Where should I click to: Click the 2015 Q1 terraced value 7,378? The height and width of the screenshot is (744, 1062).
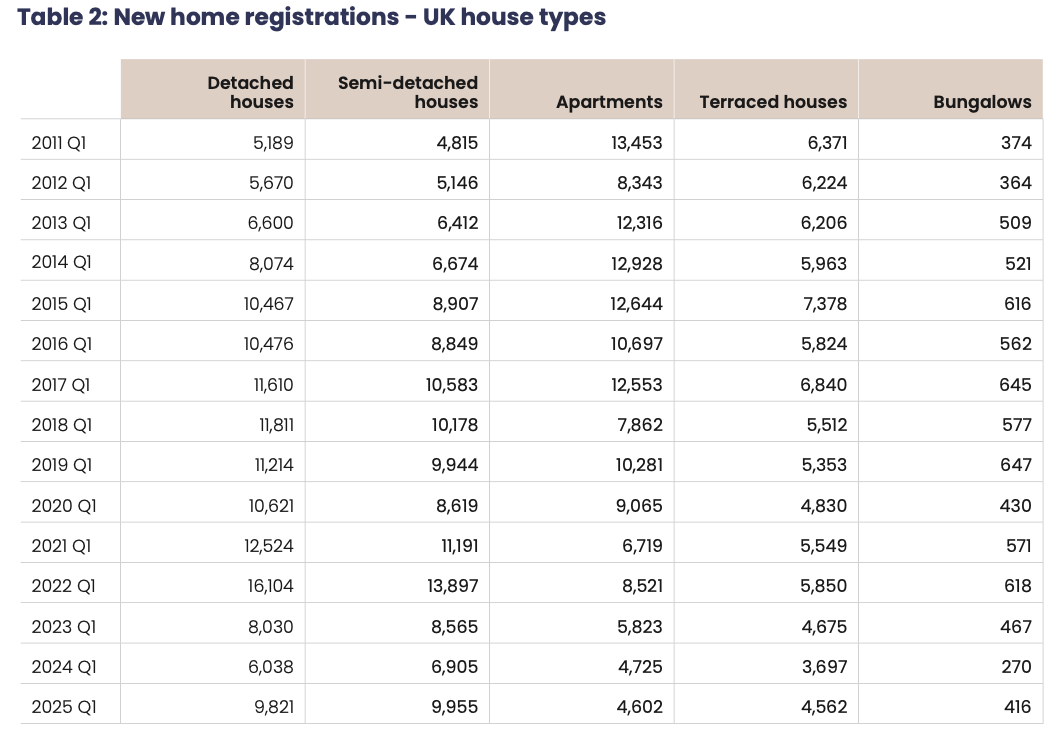pyautogui.click(x=825, y=304)
